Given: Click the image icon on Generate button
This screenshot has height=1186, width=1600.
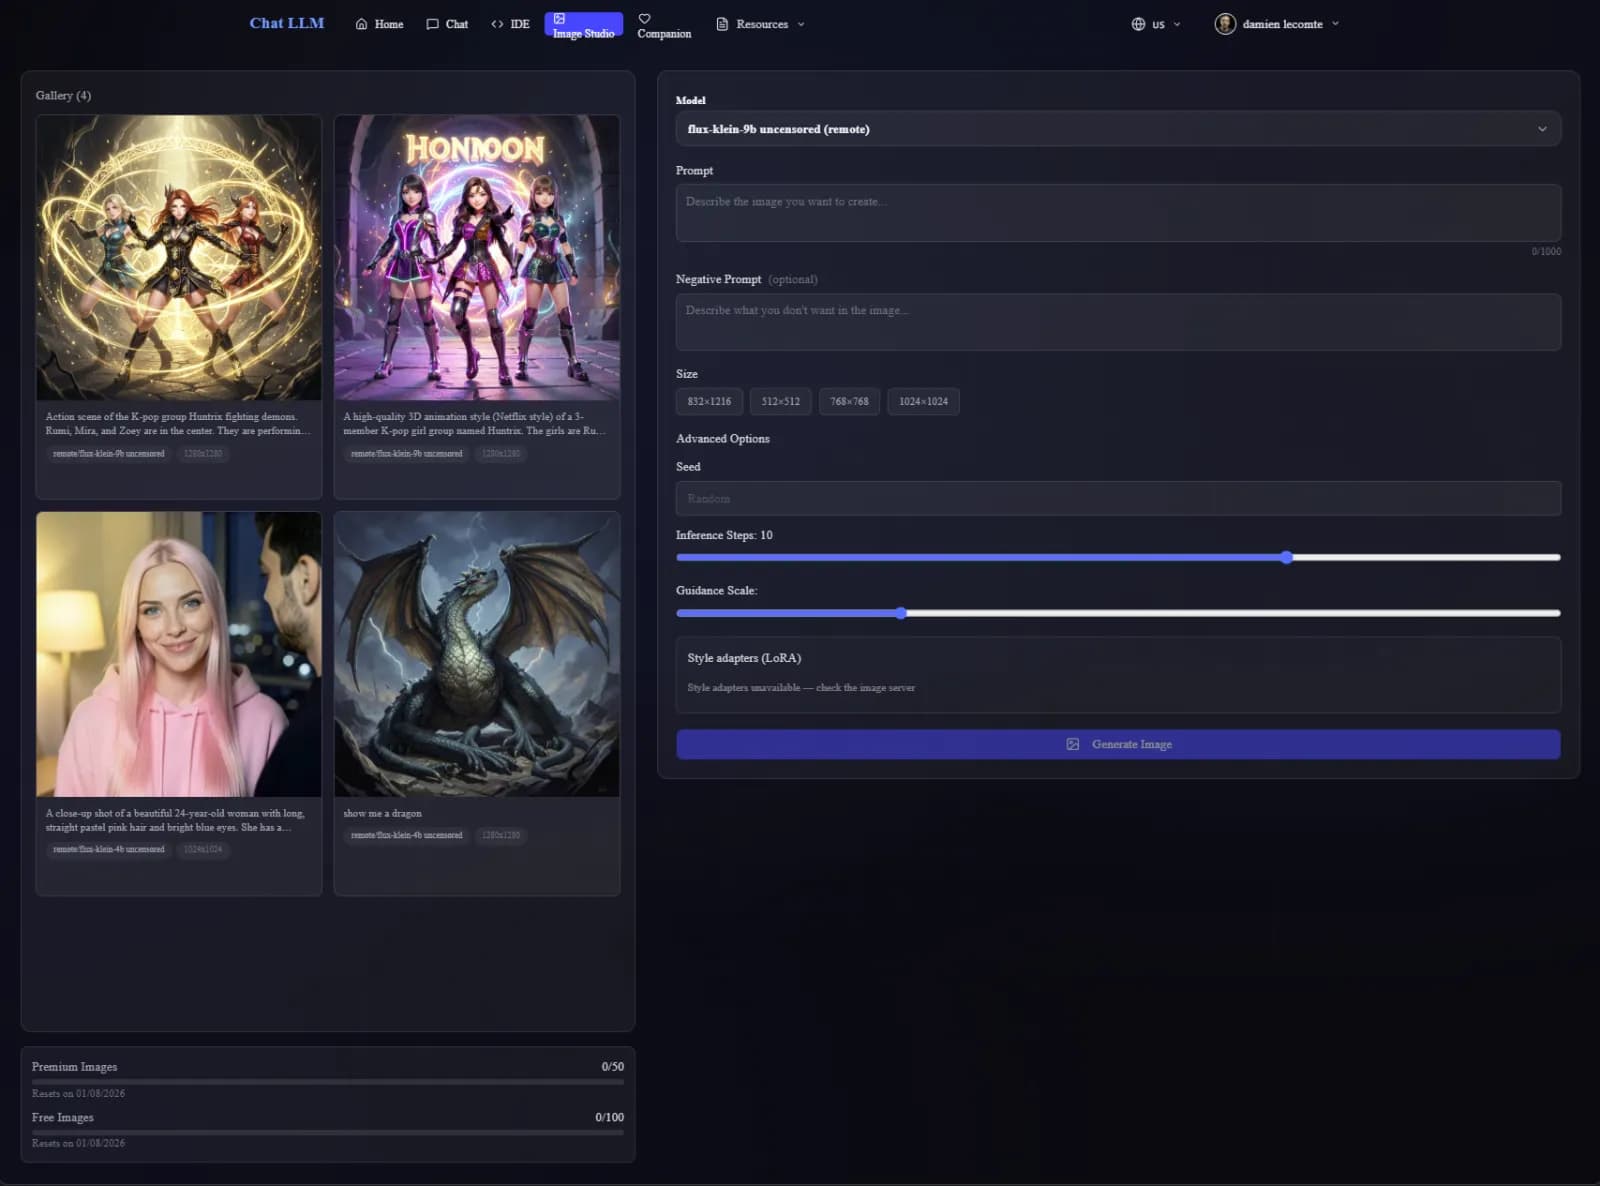Looking at the screenshot, I should click(1073, 744).
